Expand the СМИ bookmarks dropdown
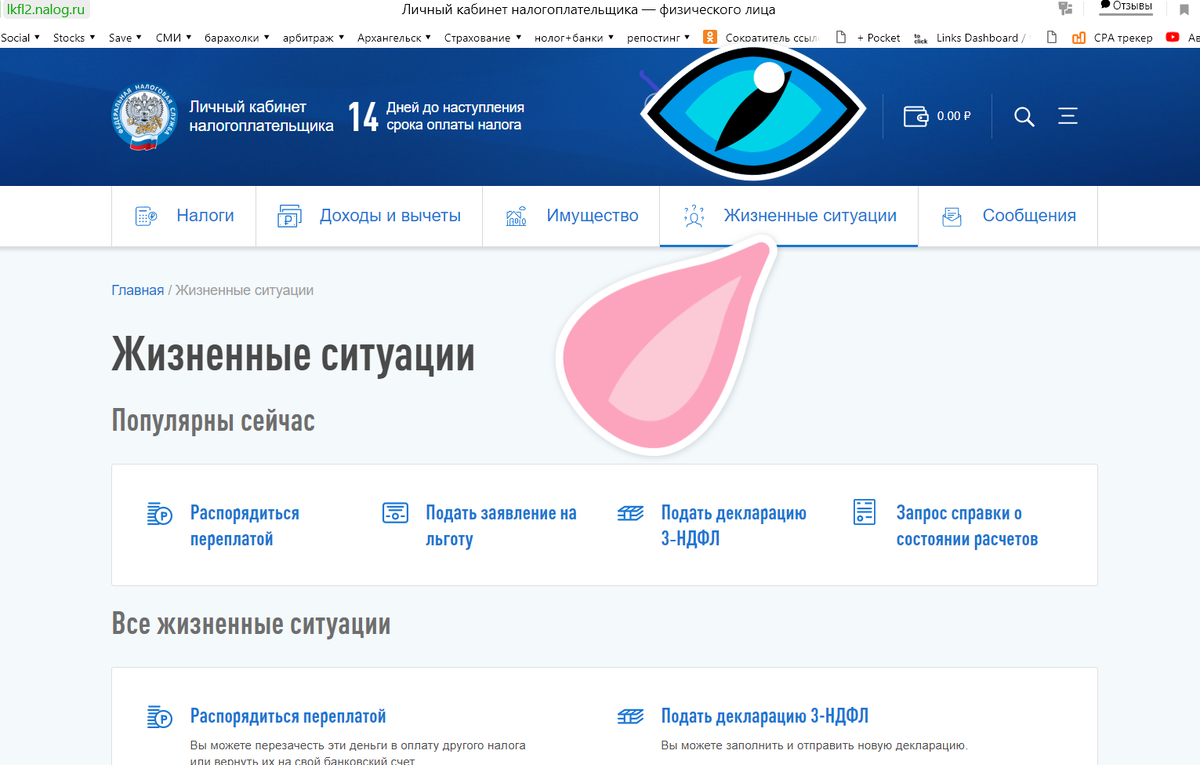The width and height of the screenshot is (1200, 765). (x=166, y=37)
